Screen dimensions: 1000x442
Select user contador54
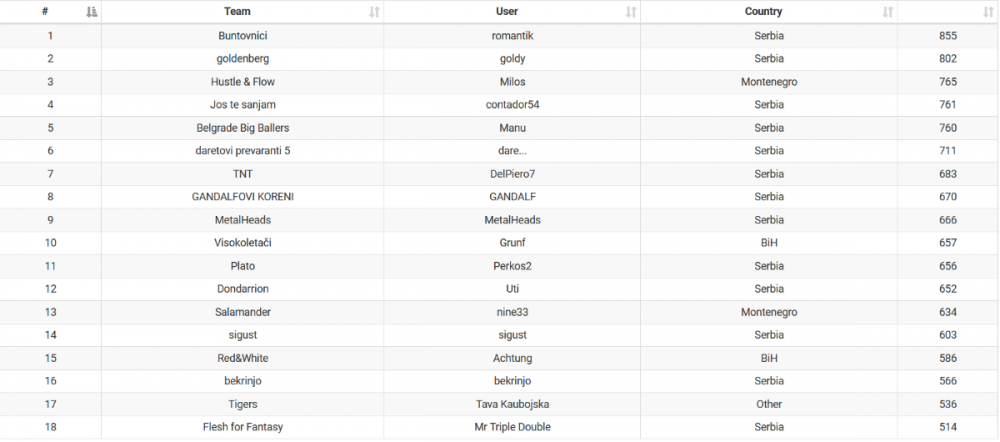512,105
